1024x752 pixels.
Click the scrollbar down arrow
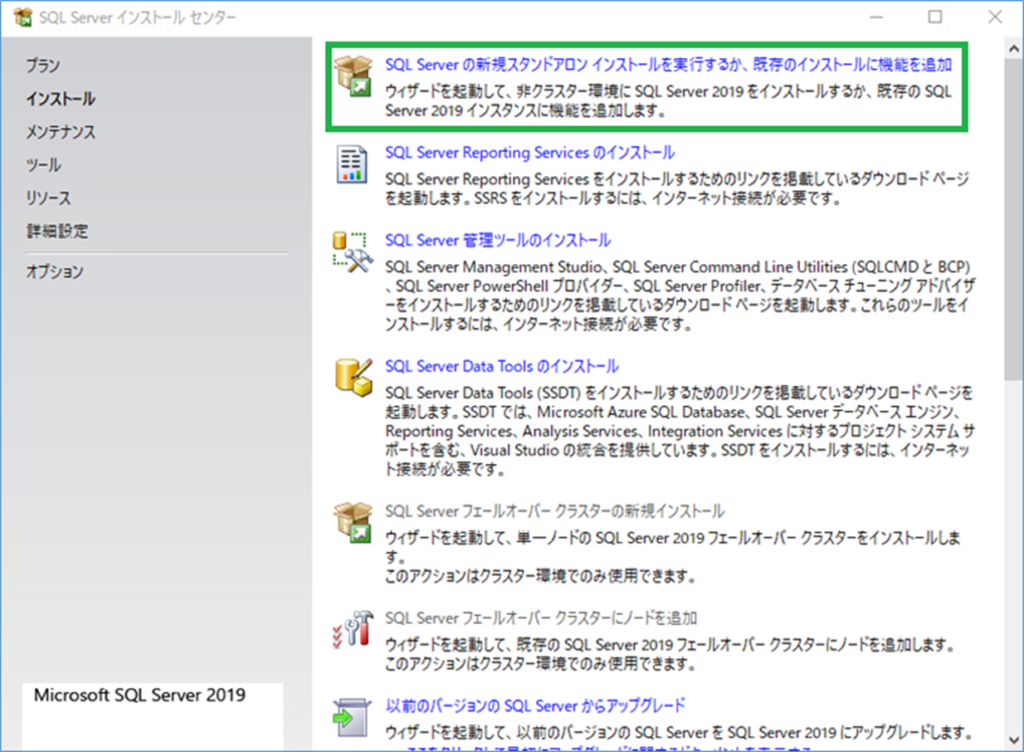pos(1014,740)
